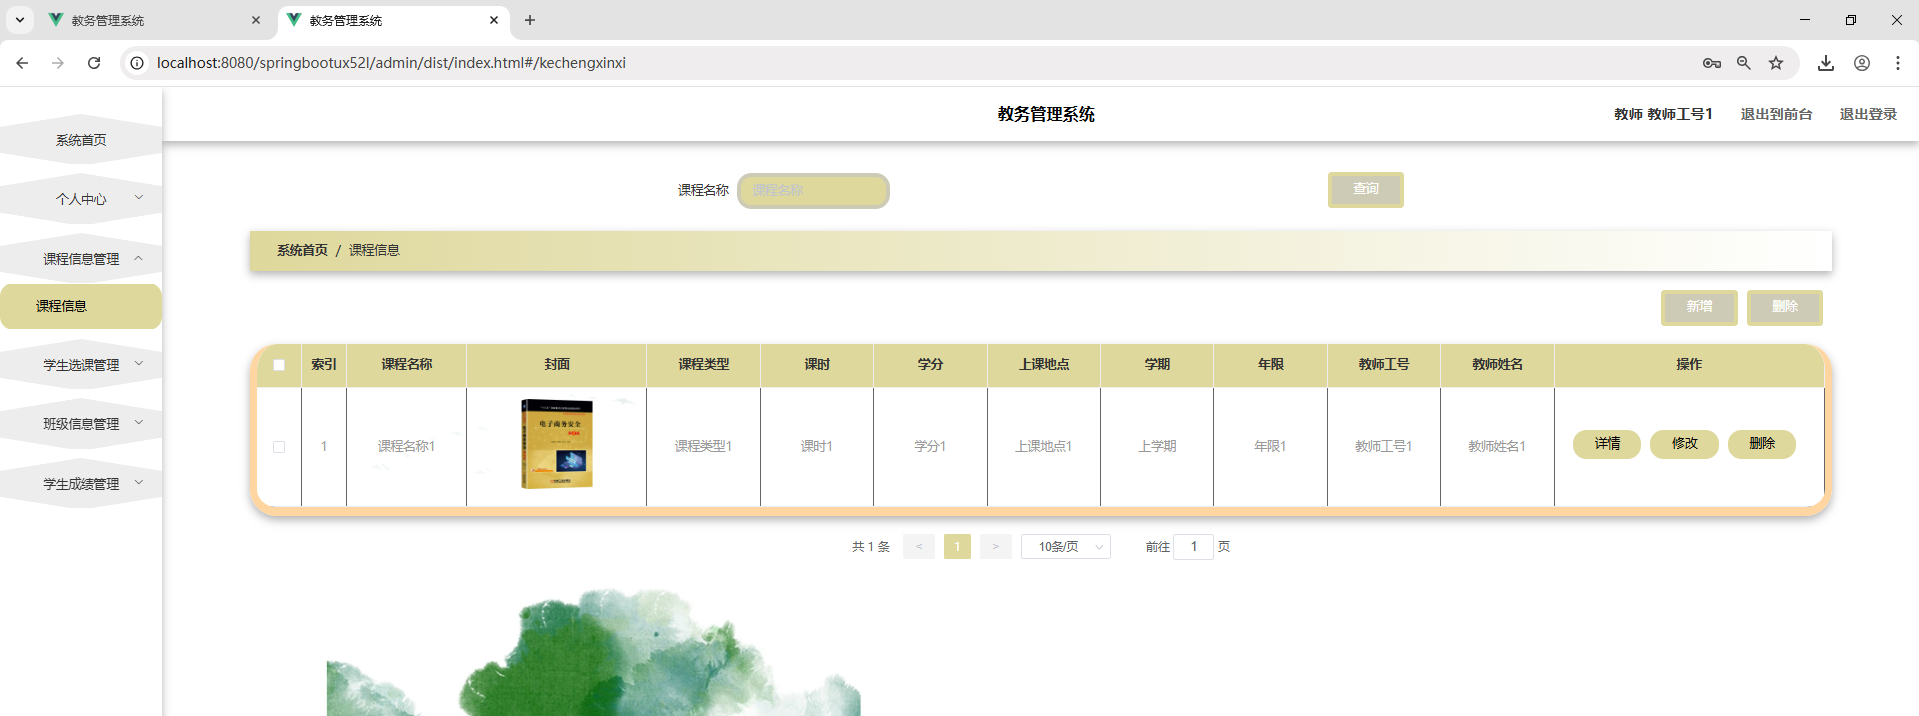Check the checkbox for row 课程名称1

point(279,447)
